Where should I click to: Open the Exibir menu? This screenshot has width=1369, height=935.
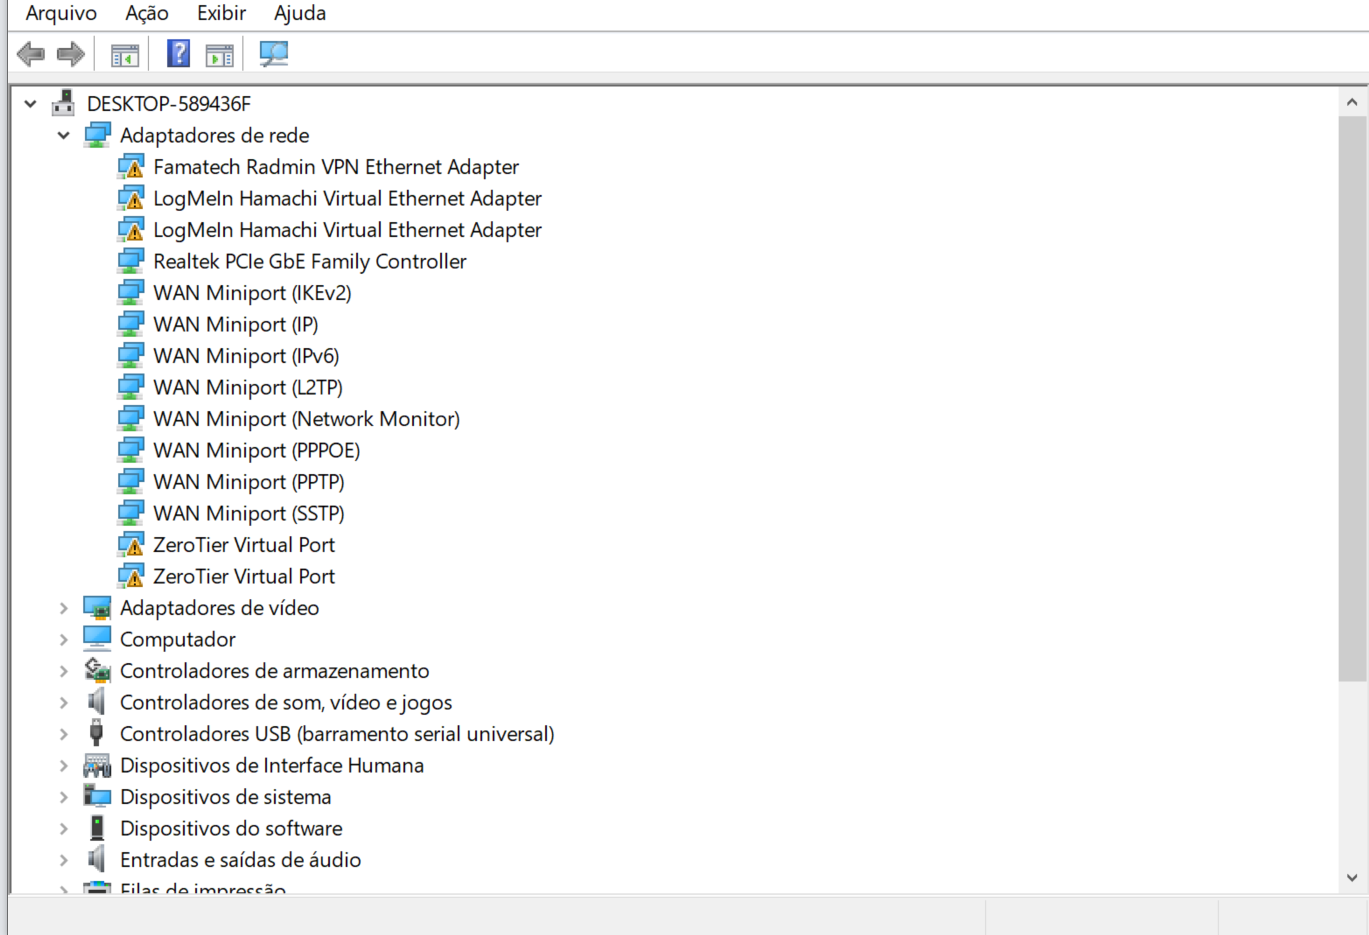[221, 13]
